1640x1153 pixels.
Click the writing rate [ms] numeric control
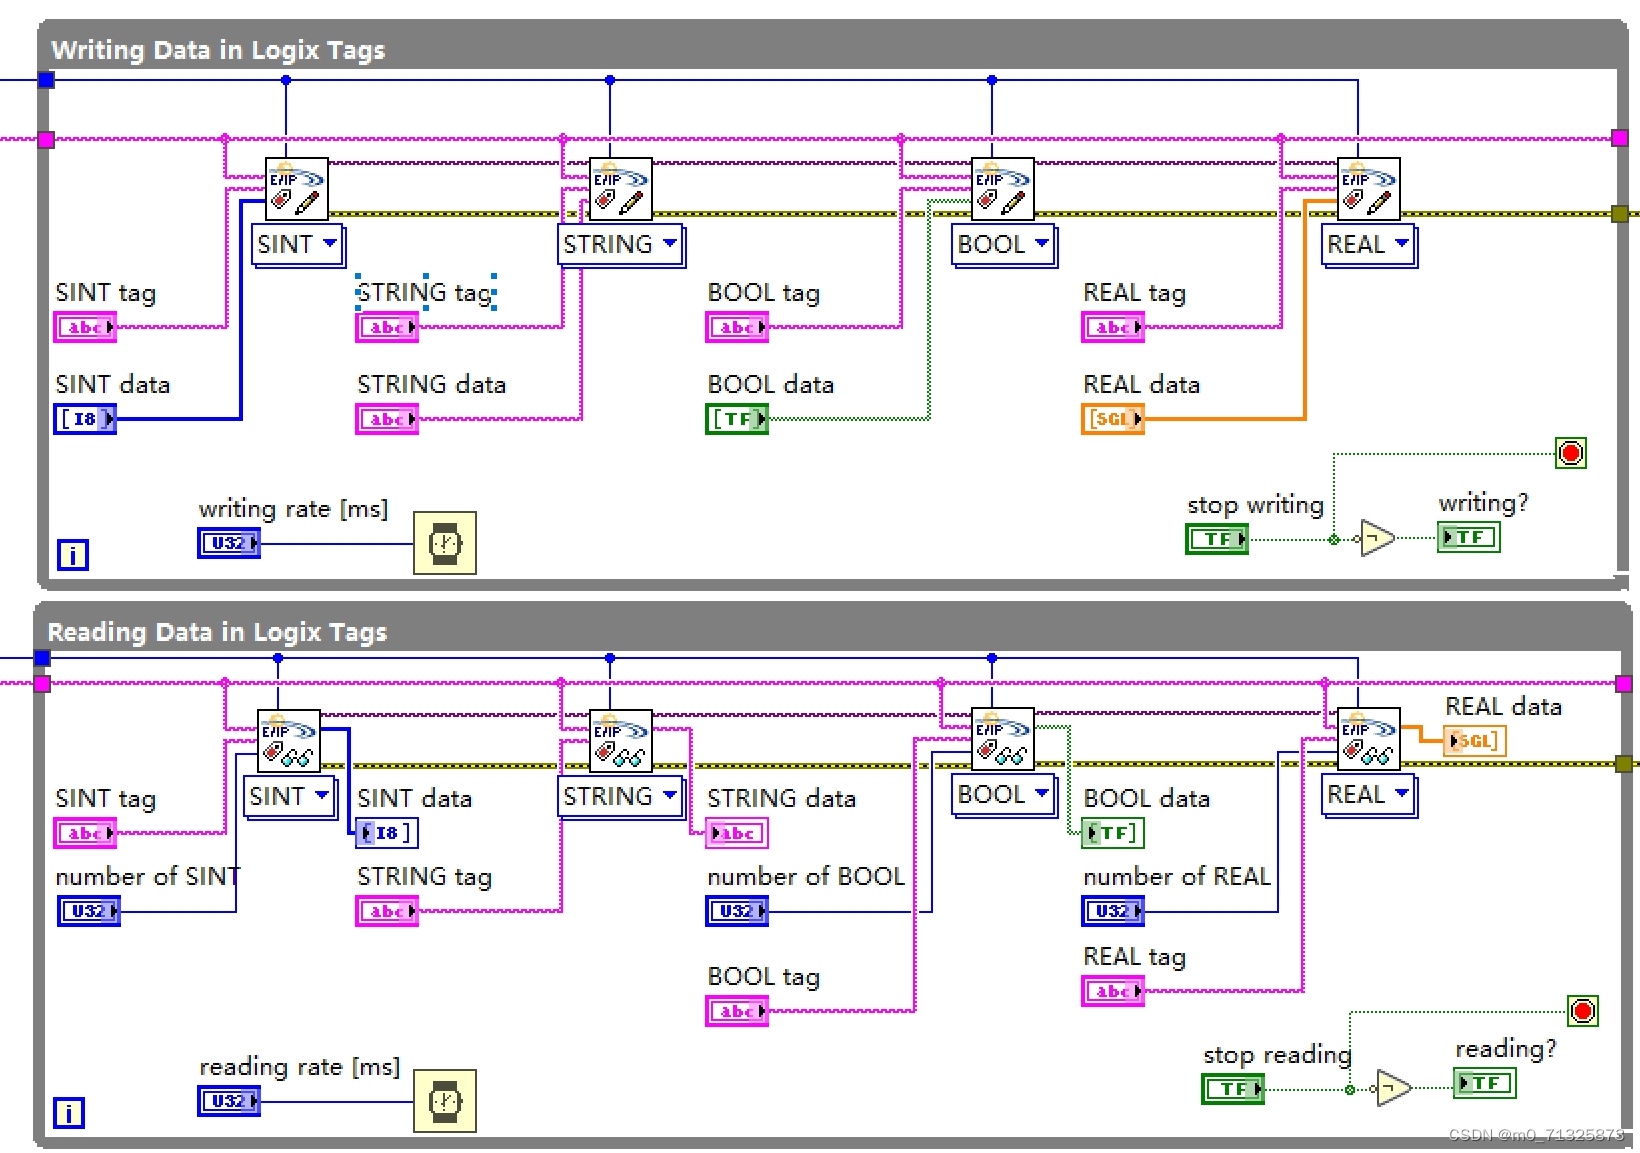228,542
